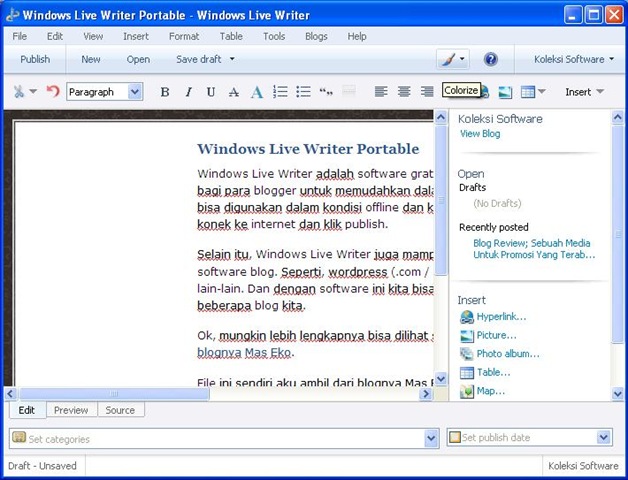Screen dimensions: 628x480
Task: Click the Photo album... sidebar link
Action: pos(507,354)
